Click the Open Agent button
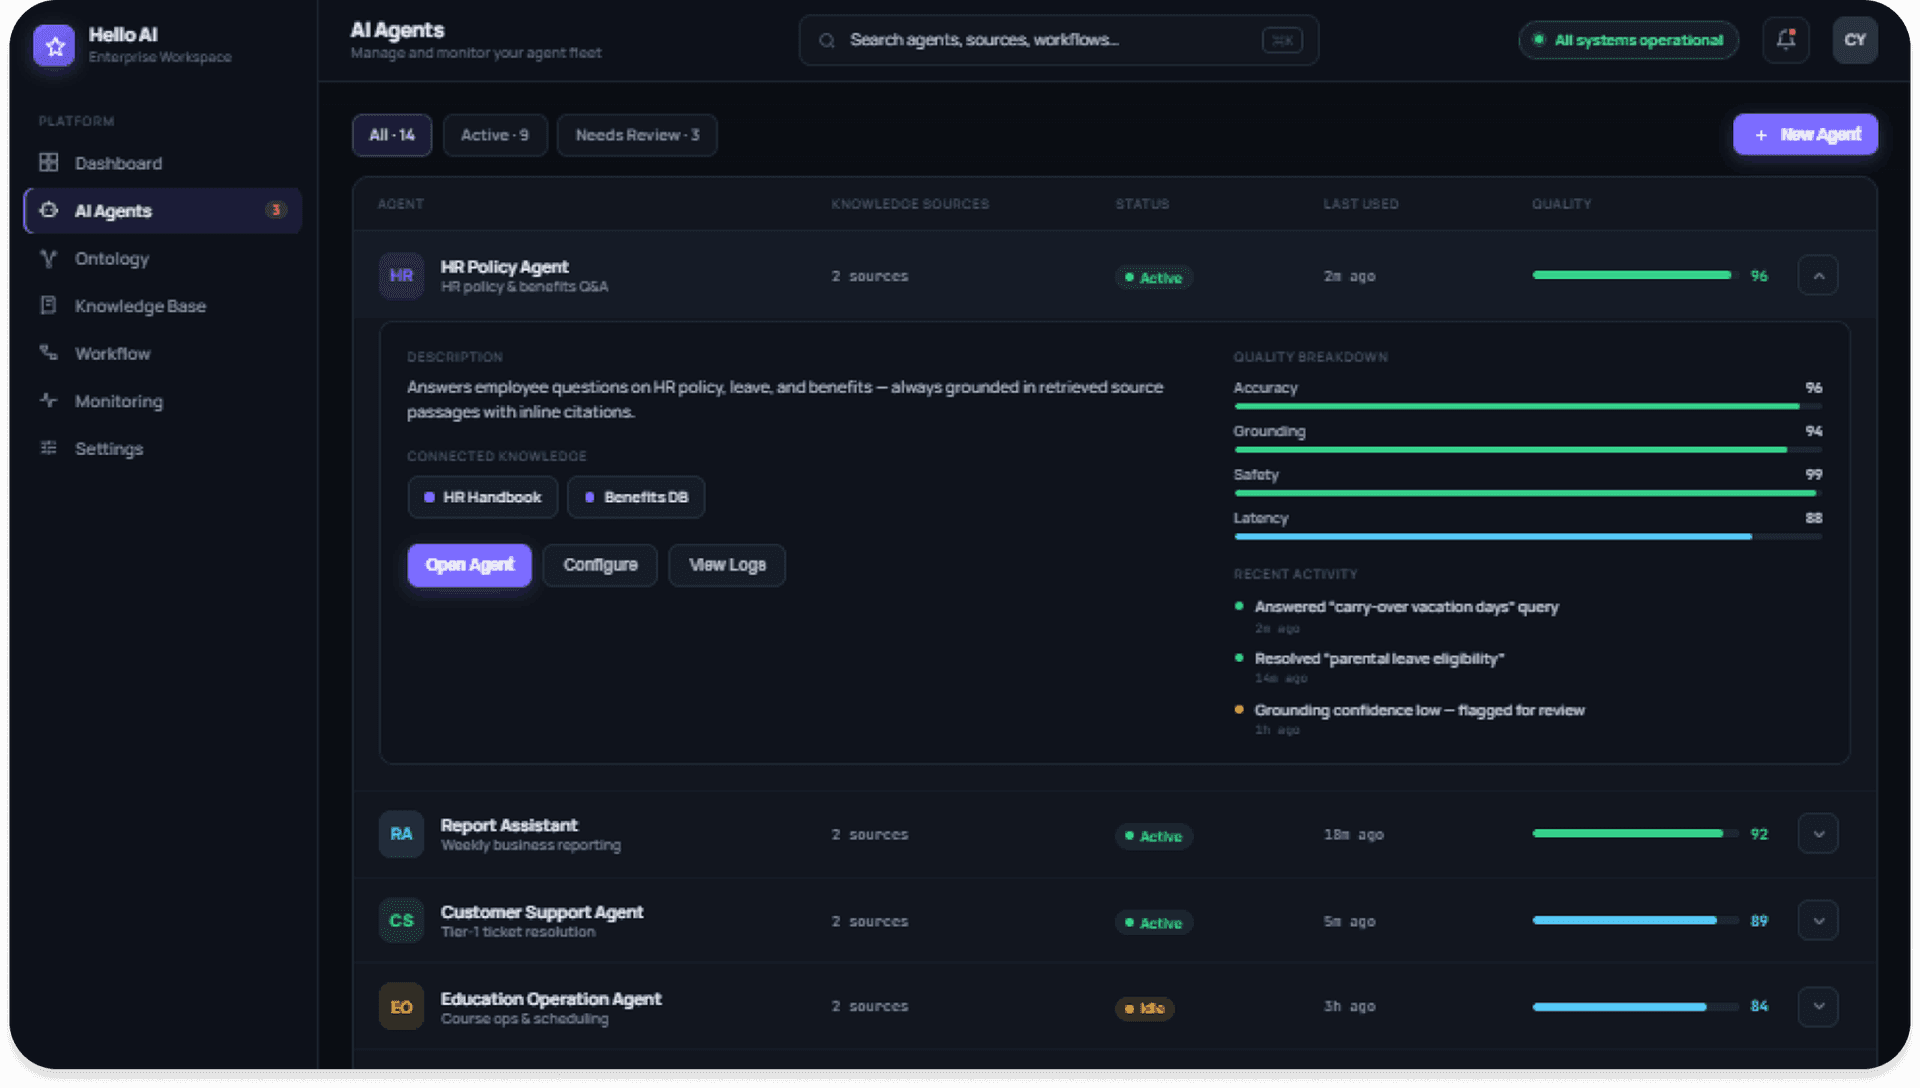The width and height of the screenshot is (1920, 1088). pos(469,565)
